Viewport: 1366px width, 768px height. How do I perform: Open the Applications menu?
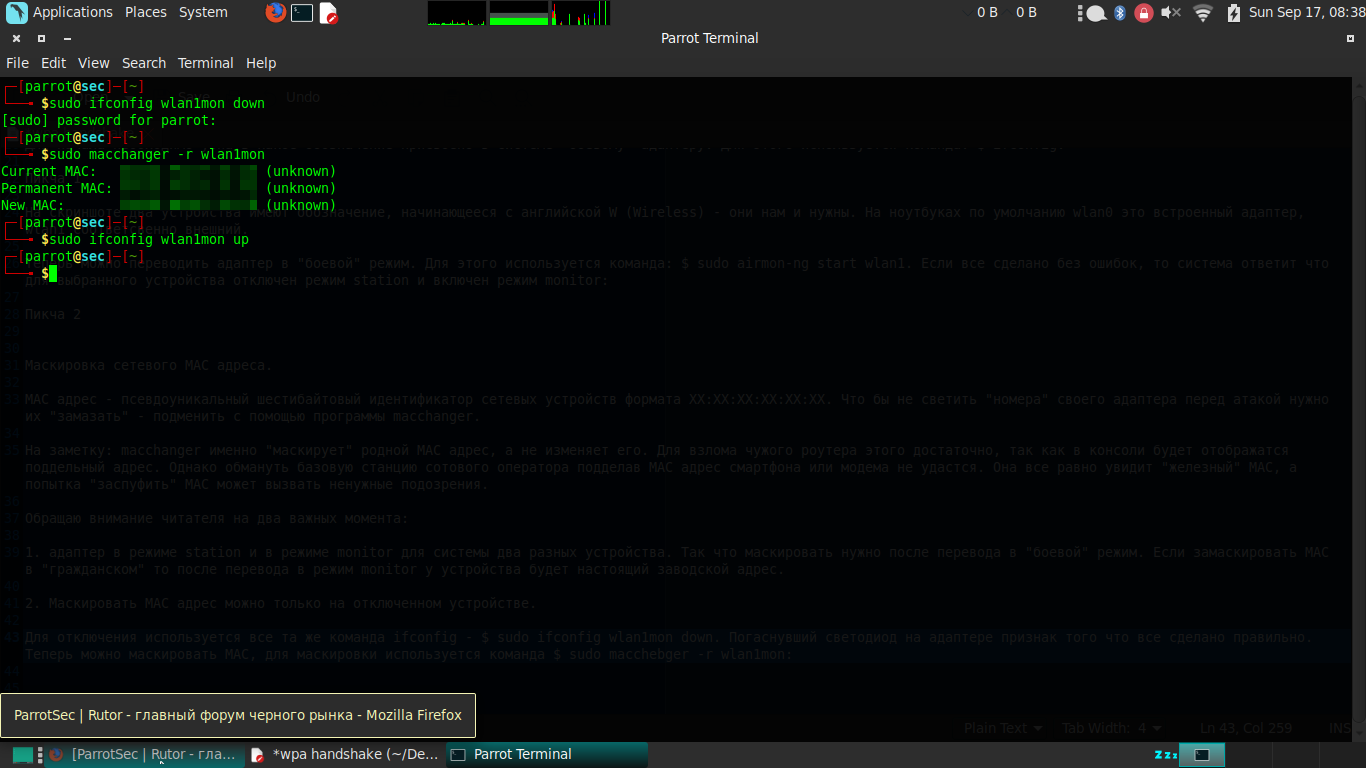pos(72,13)
